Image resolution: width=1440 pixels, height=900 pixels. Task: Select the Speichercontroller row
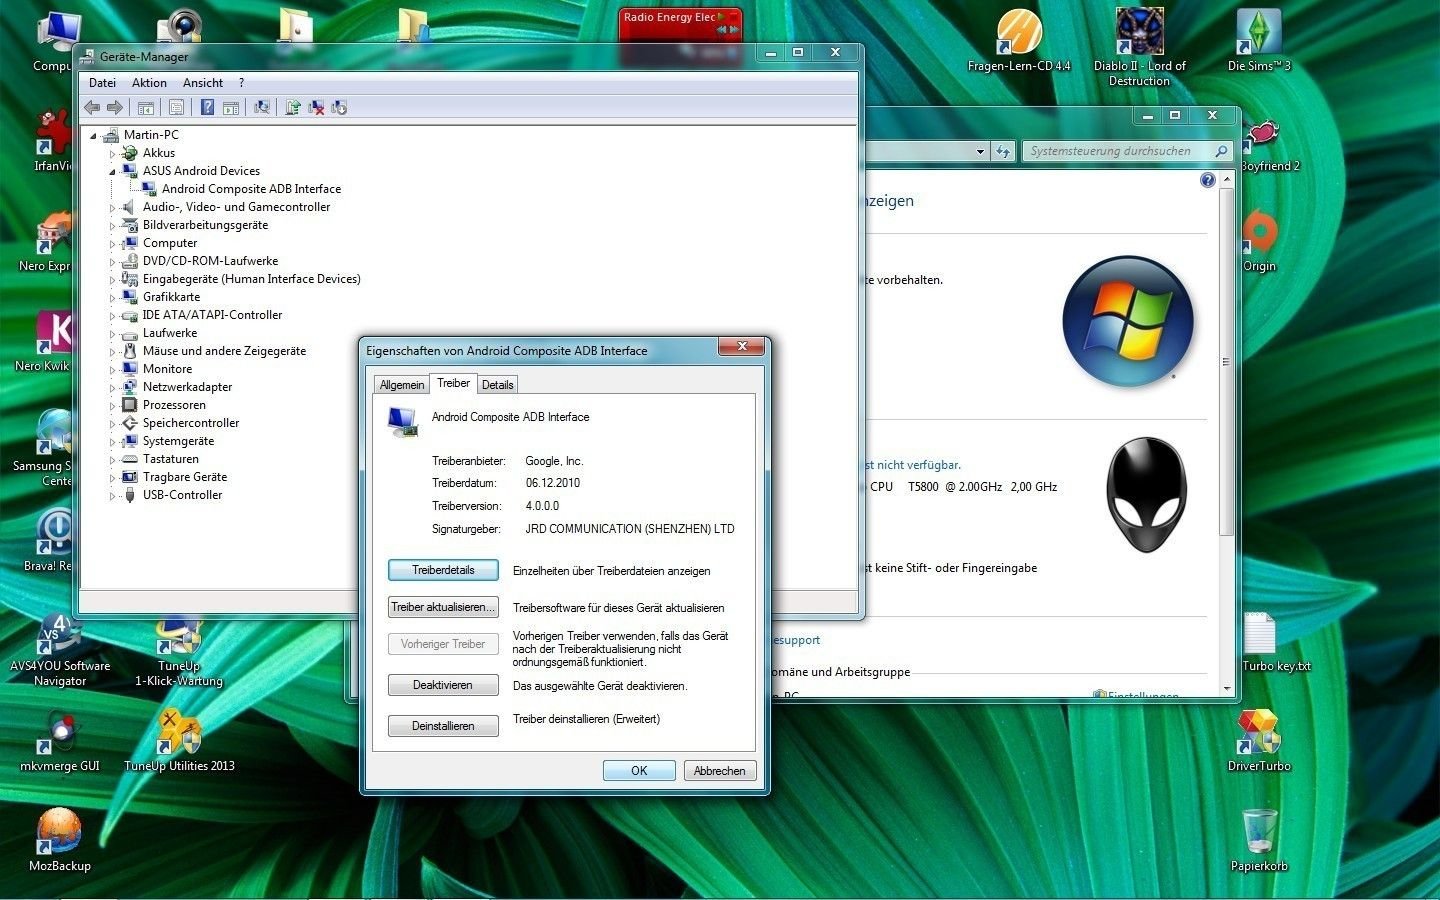[180, 423]
